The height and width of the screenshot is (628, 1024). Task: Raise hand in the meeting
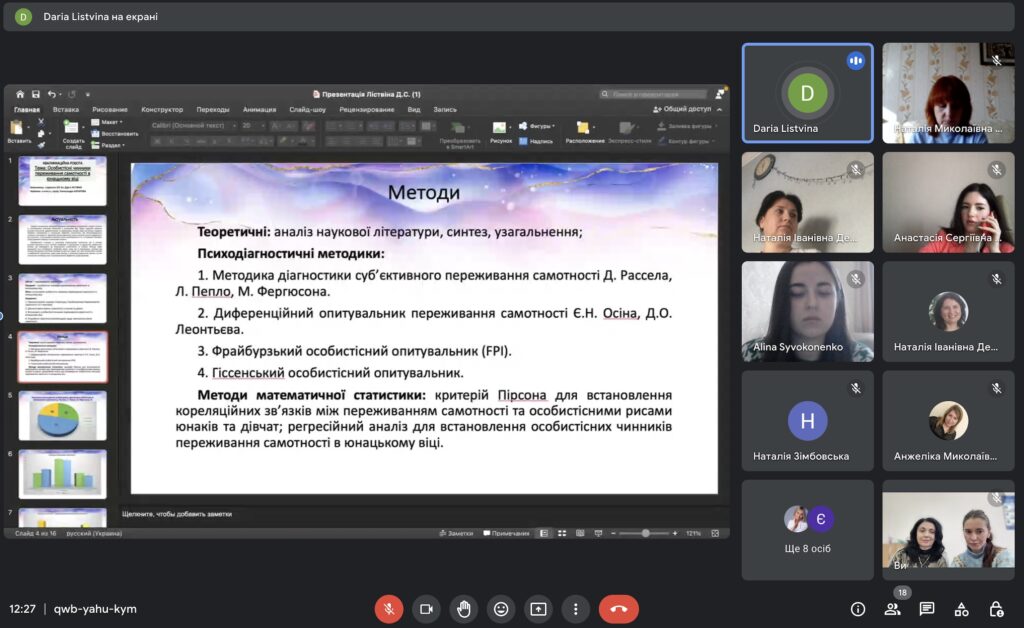(463, 609)
